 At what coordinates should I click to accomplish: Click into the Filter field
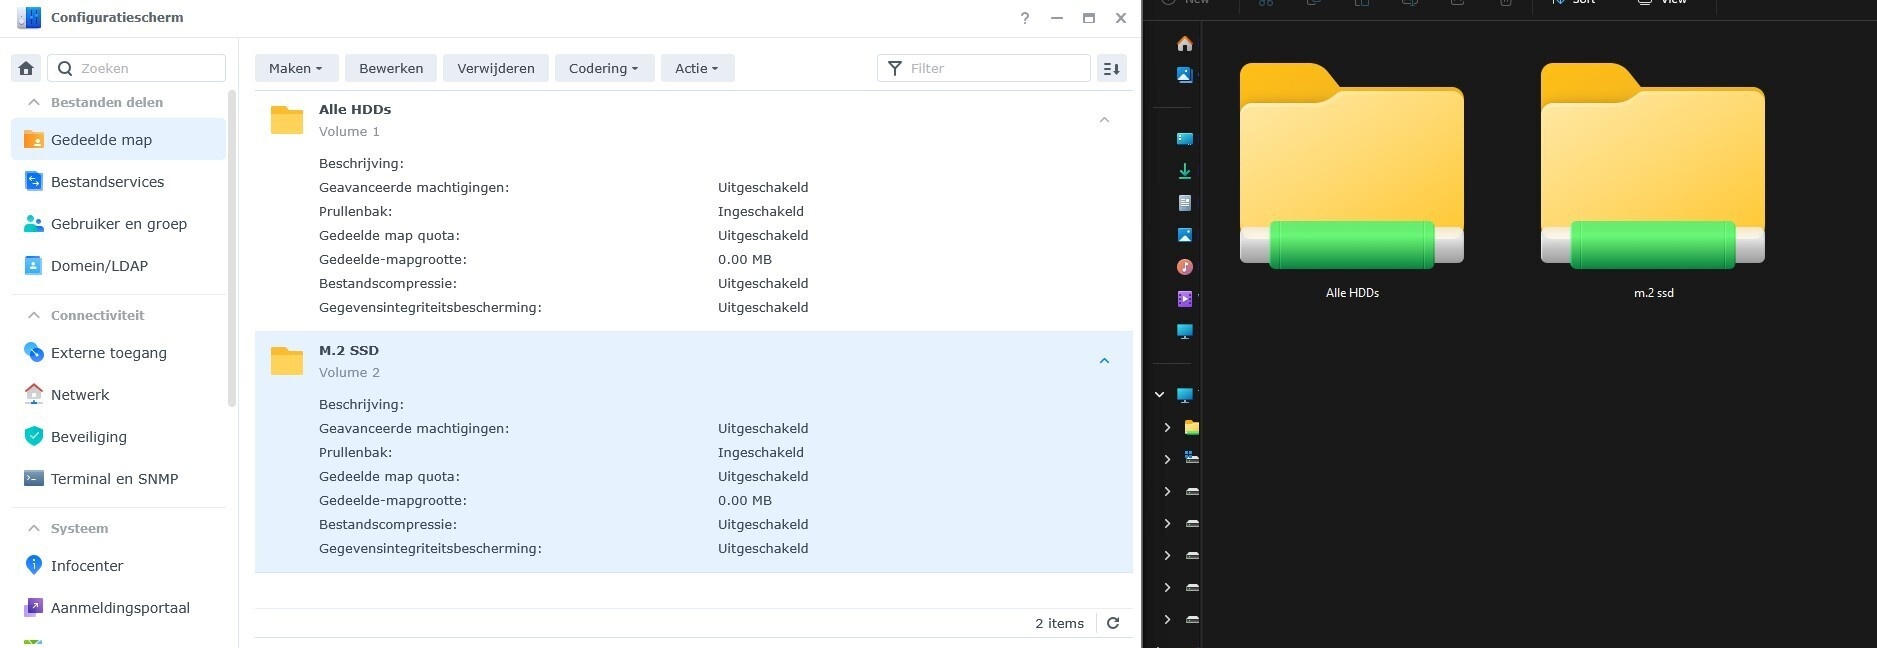(984, 68)
